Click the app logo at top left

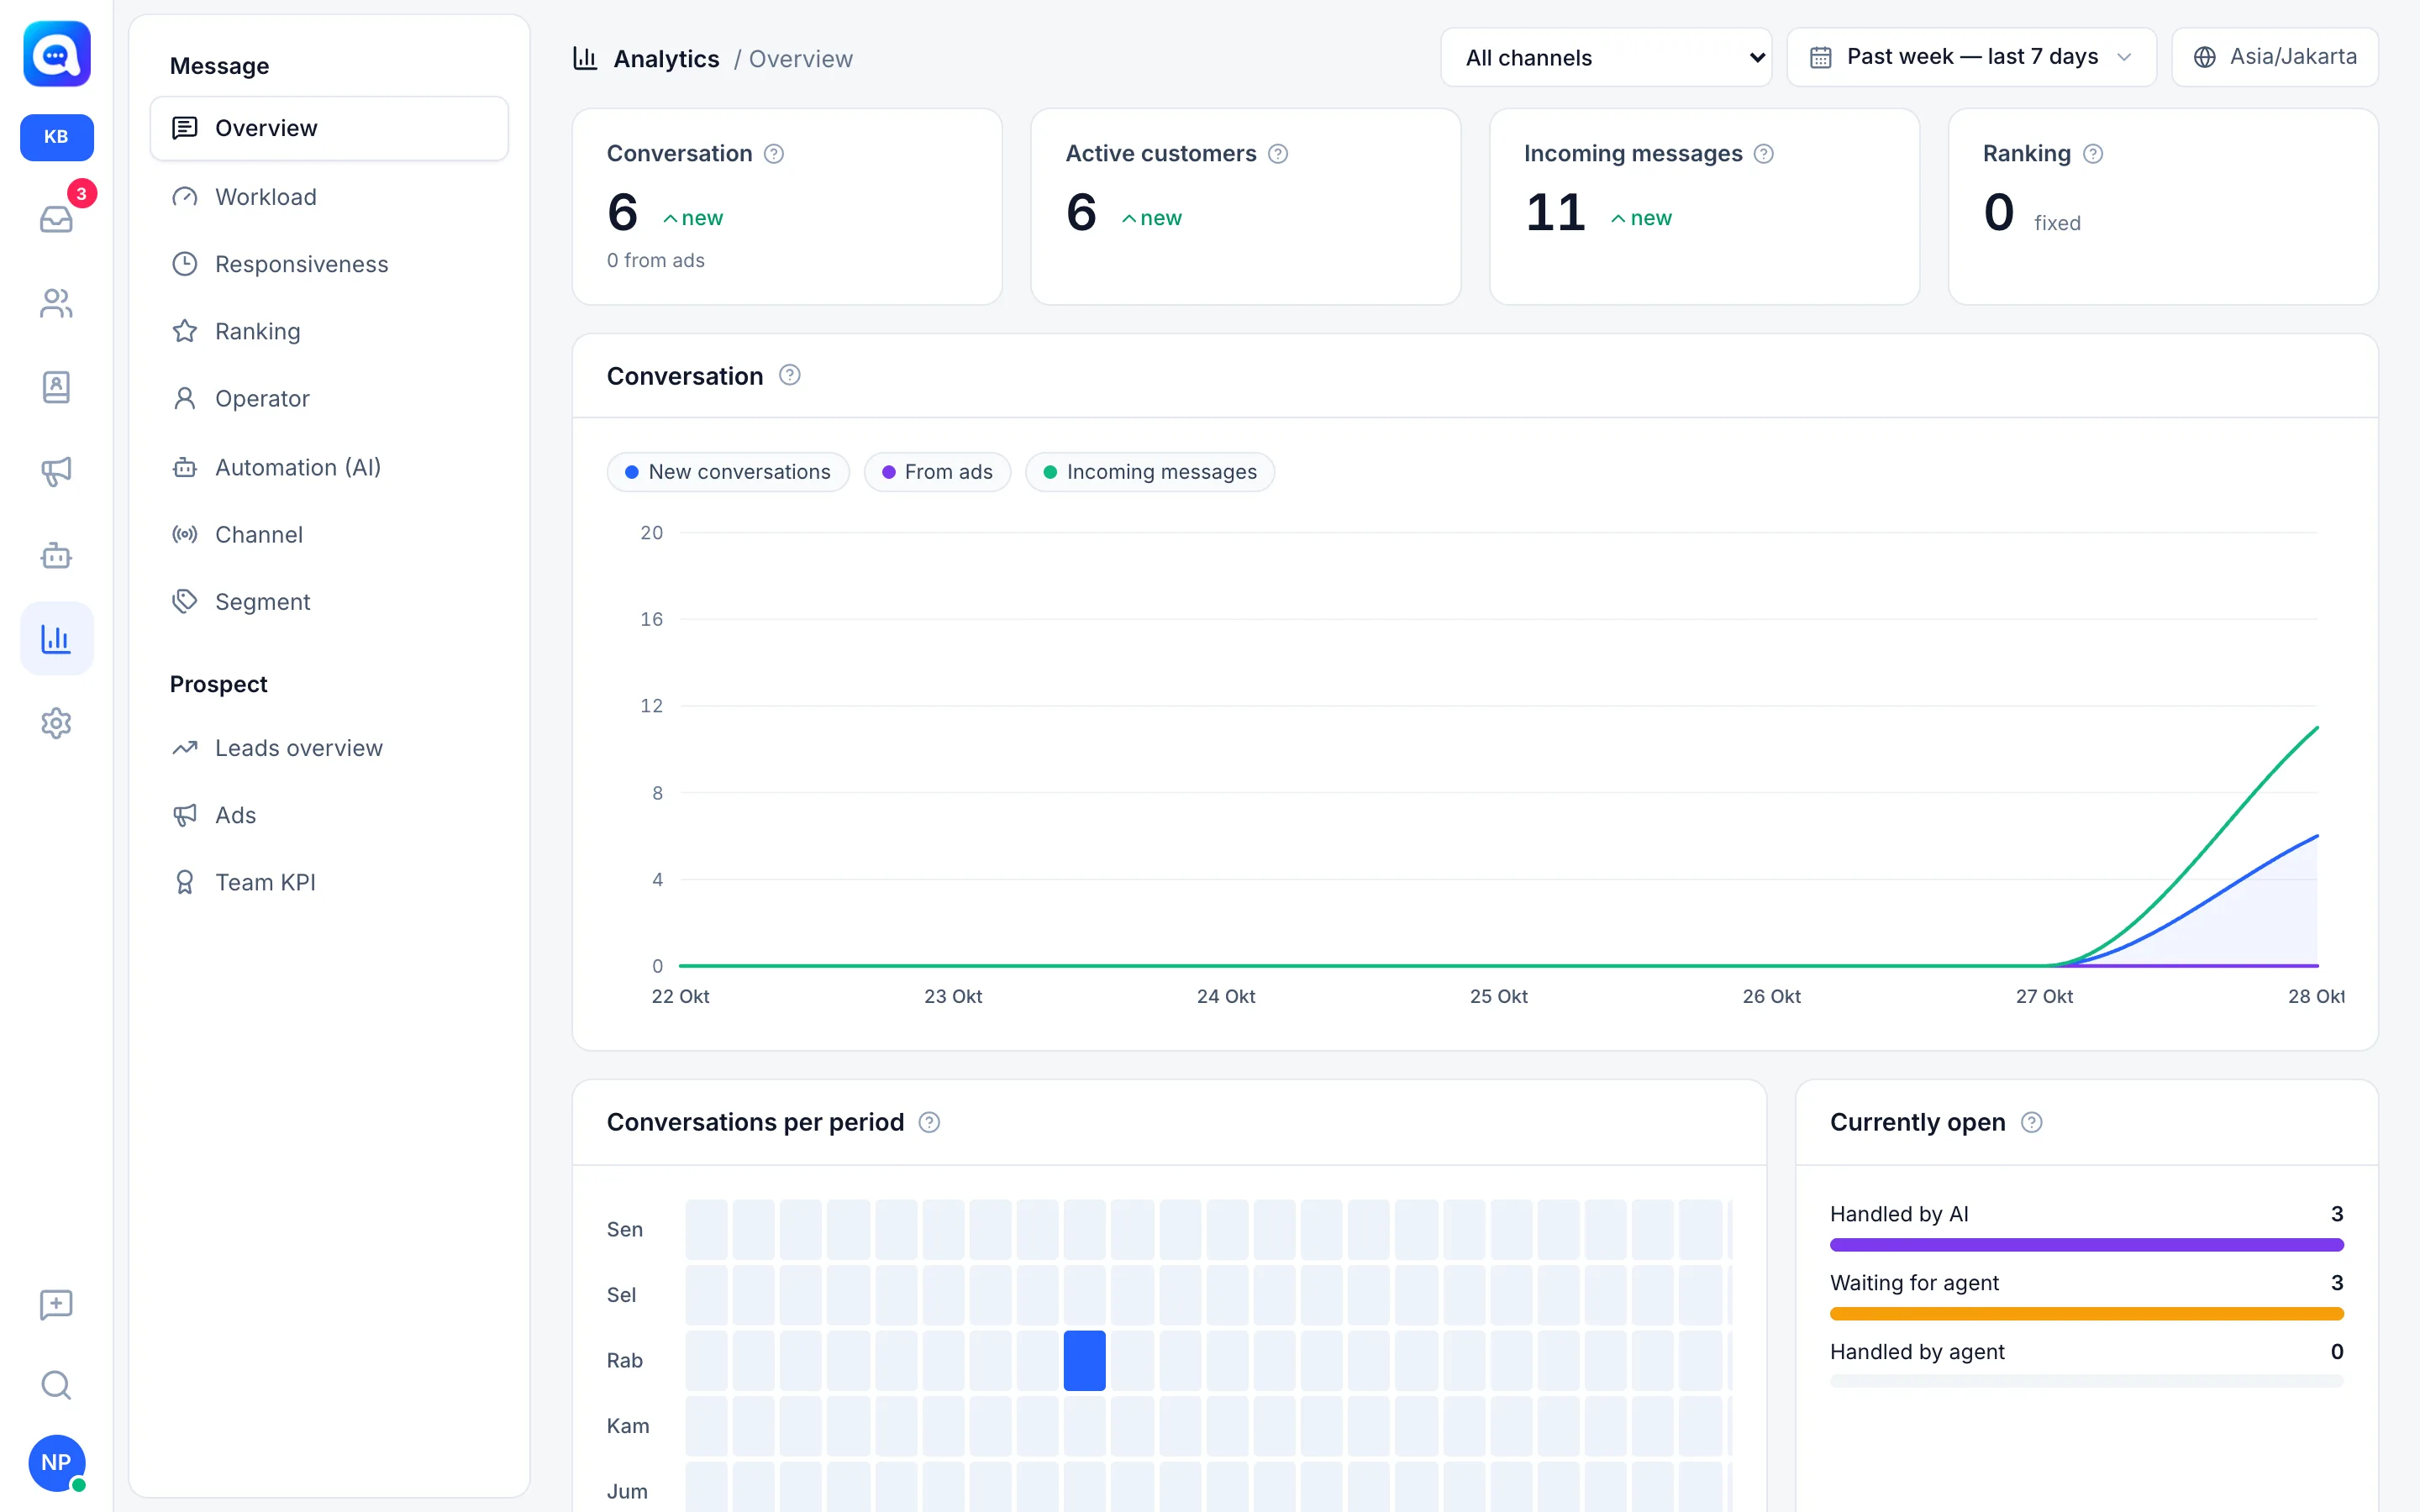point(56,54)
